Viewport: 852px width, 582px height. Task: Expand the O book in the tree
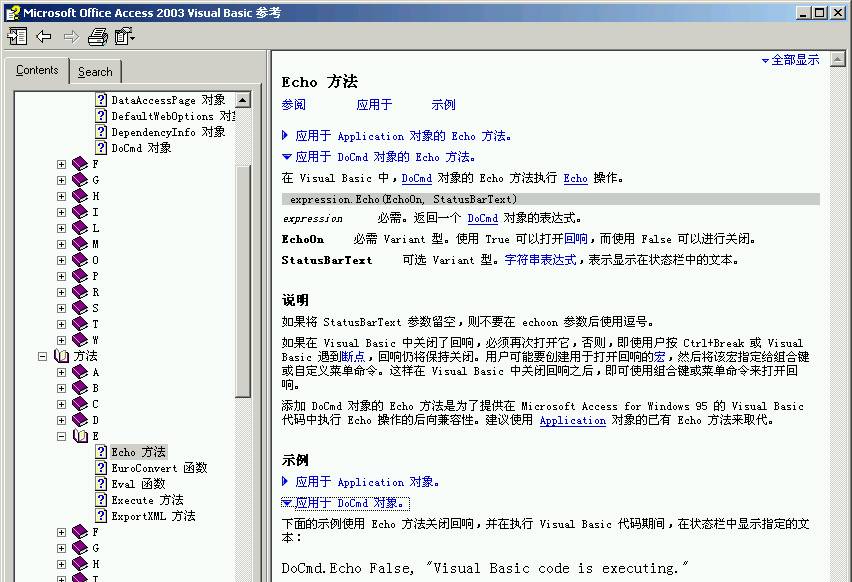point(61,260)
